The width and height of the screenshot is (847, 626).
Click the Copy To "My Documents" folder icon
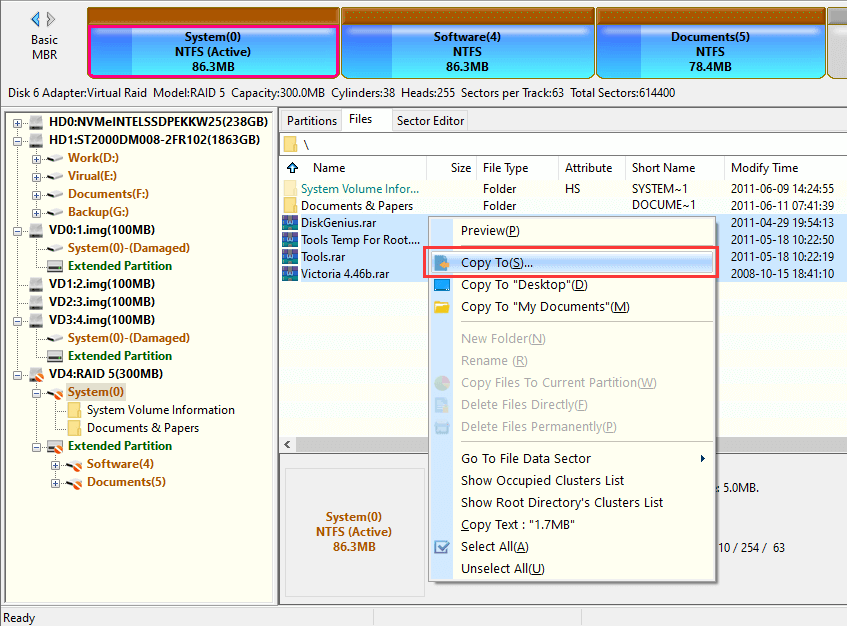[442, 307]
